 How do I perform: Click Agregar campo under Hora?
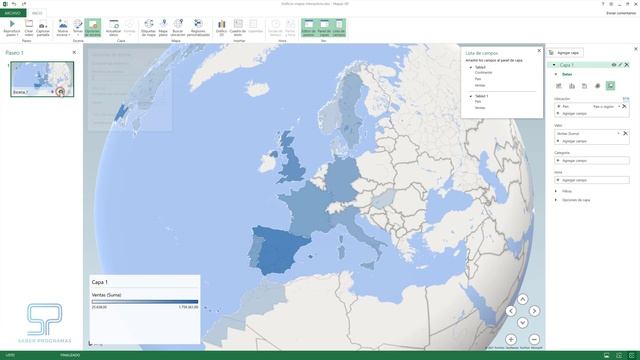(x=592, y=180)
